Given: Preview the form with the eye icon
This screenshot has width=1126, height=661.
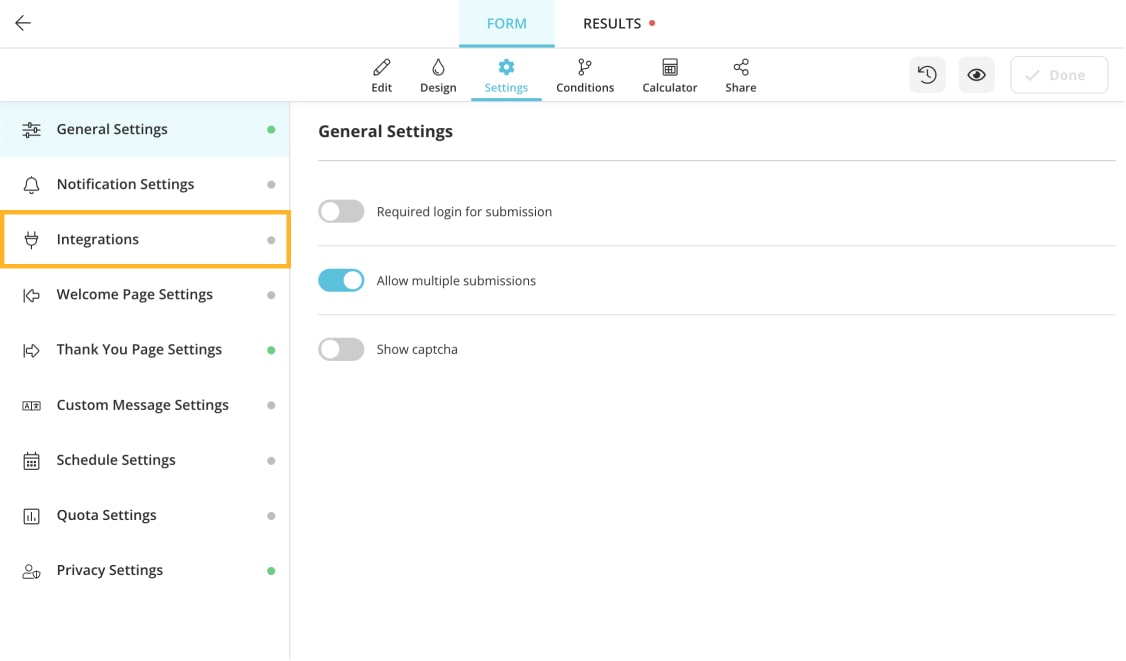Looking at the screenshot, I should (x=976, y=74).
